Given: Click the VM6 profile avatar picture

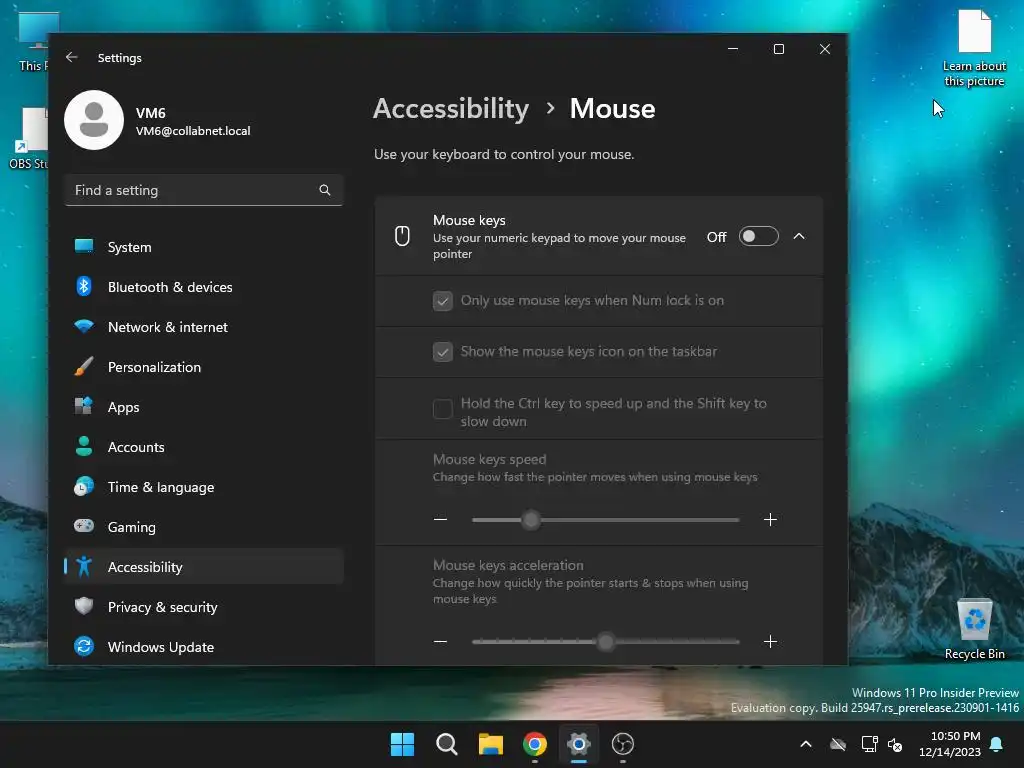Looking at the screenshot, I should 94,120.
